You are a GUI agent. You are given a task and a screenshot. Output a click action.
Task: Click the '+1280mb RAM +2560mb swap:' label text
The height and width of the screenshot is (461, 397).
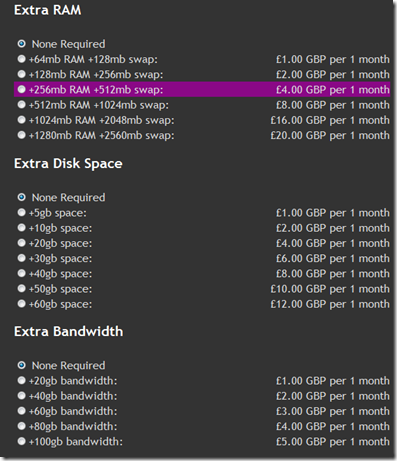(x=102, y=135)
